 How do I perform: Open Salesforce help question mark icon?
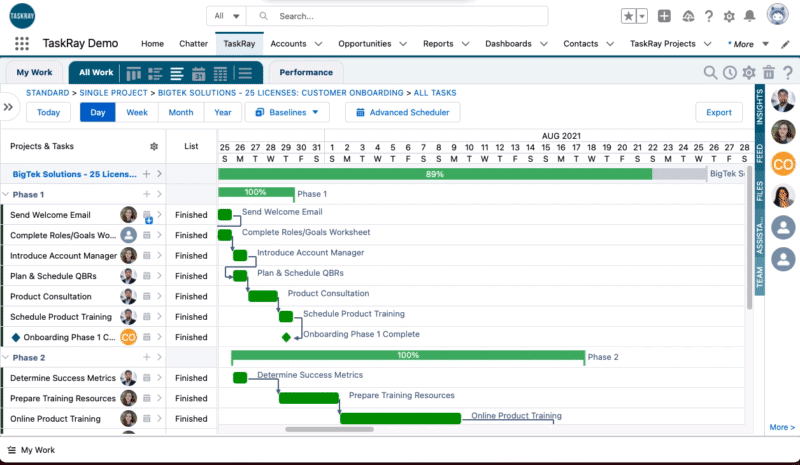pos(709,16)
